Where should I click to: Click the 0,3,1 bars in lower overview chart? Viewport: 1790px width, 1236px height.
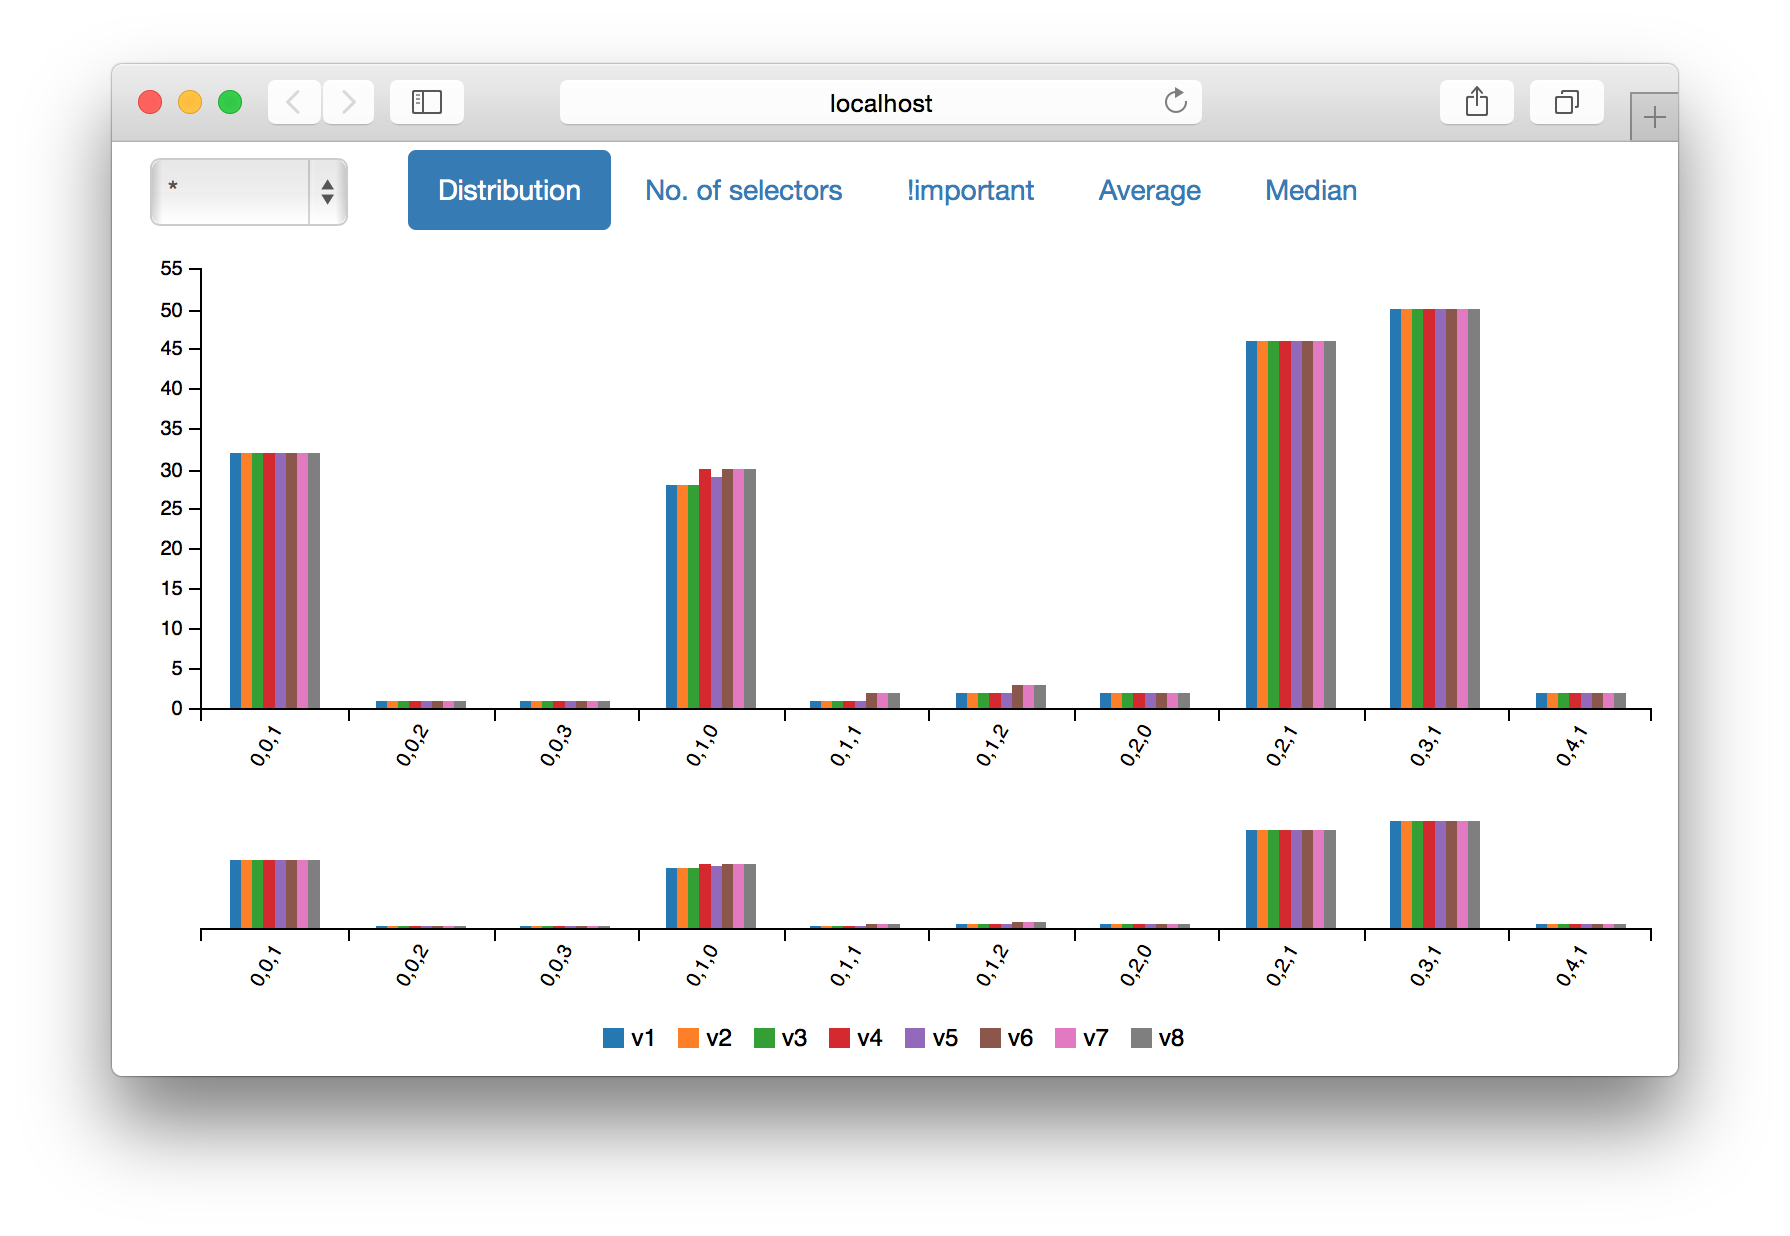1435,875
